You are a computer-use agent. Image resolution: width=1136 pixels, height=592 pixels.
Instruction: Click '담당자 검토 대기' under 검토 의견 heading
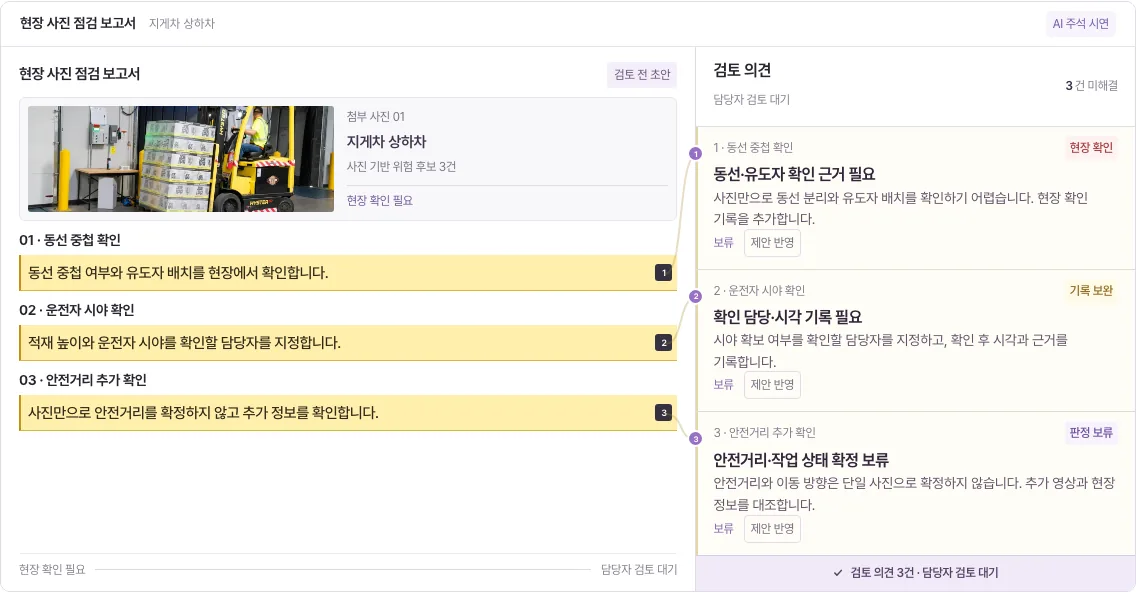(751, 99)
